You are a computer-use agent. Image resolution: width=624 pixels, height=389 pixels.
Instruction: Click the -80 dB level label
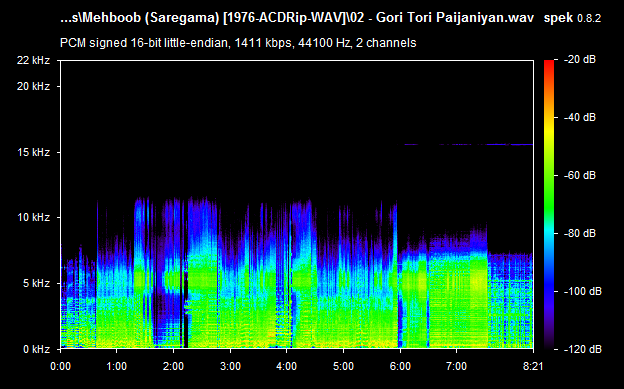point(580,233)
